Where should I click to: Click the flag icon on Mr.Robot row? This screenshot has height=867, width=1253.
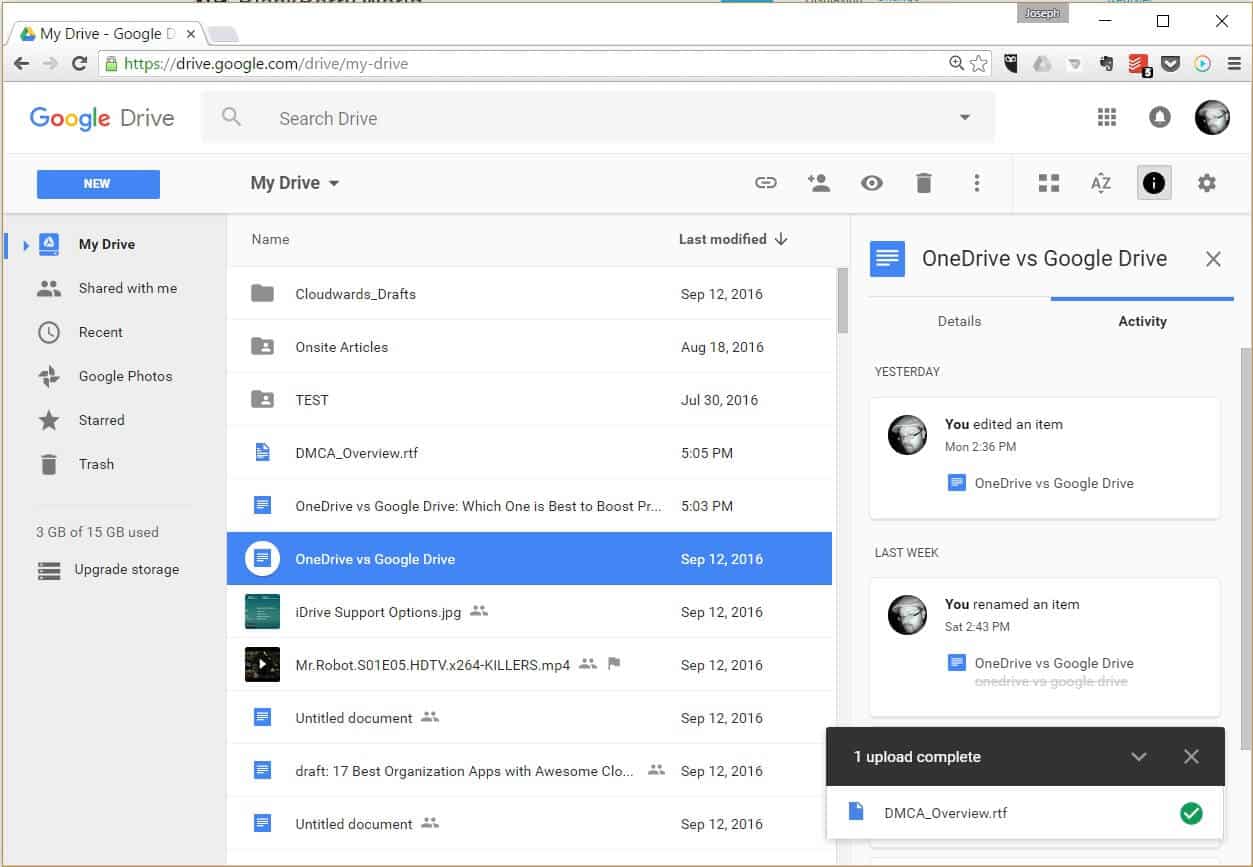pyautogui.click(x=614, y=664)
